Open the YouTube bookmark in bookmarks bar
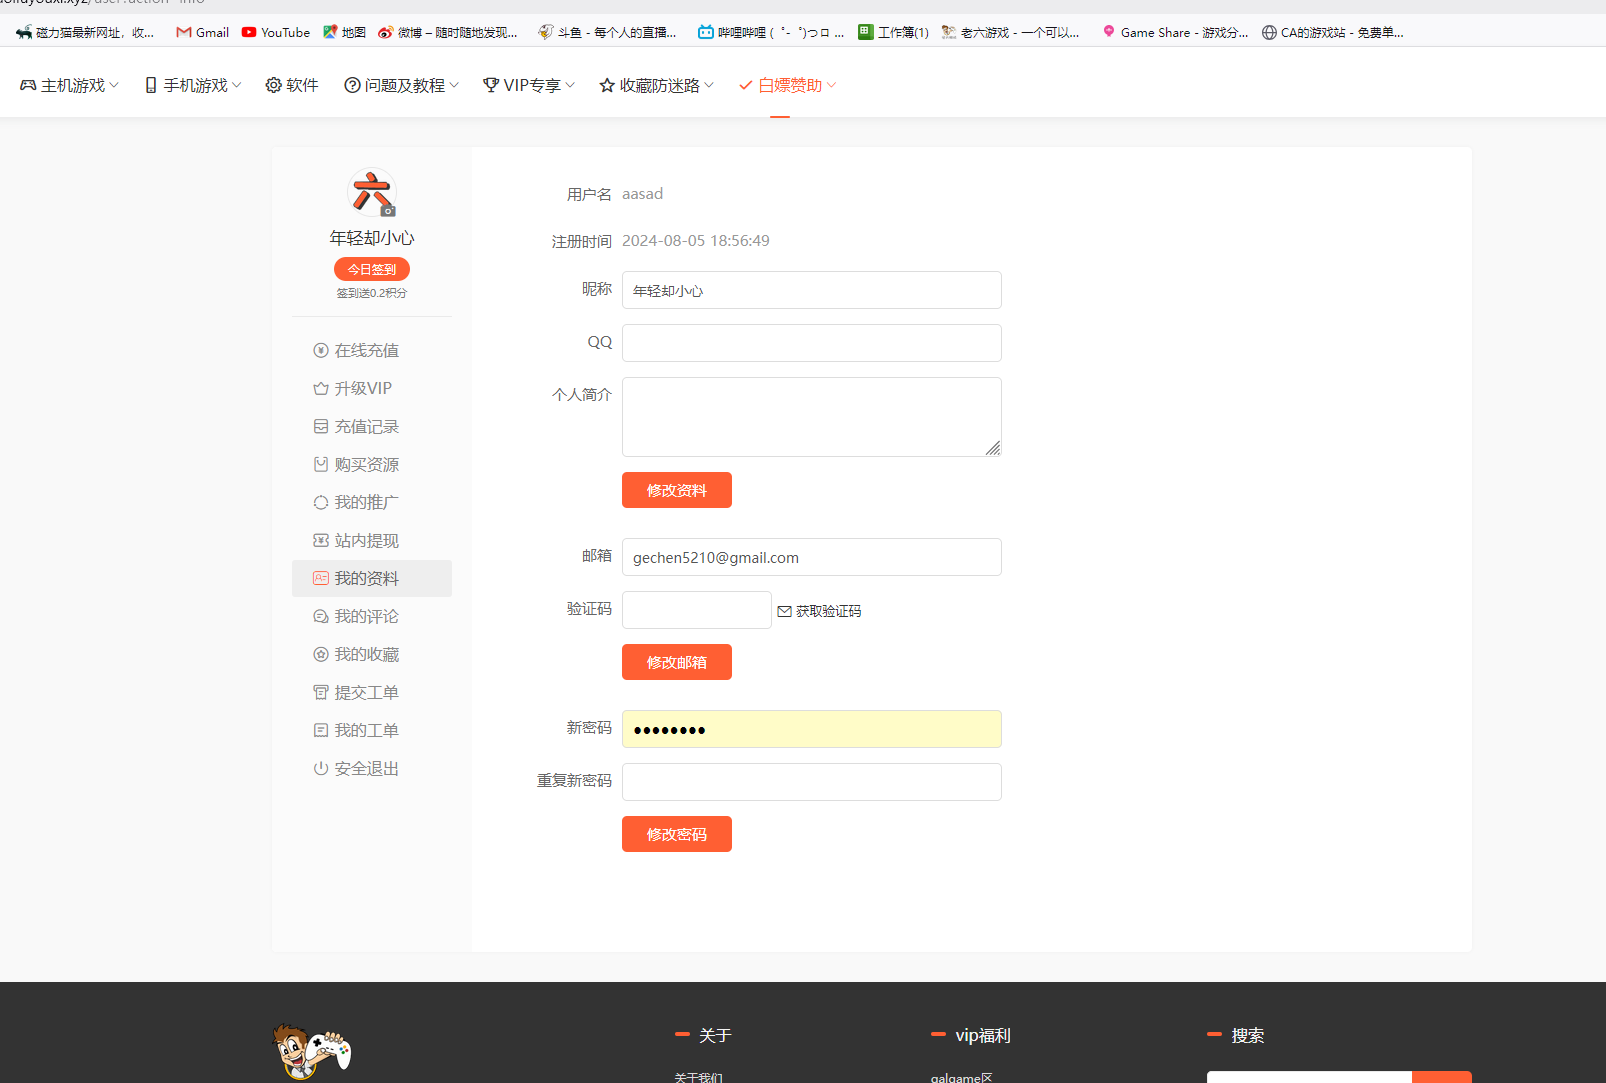 point(276,33)
